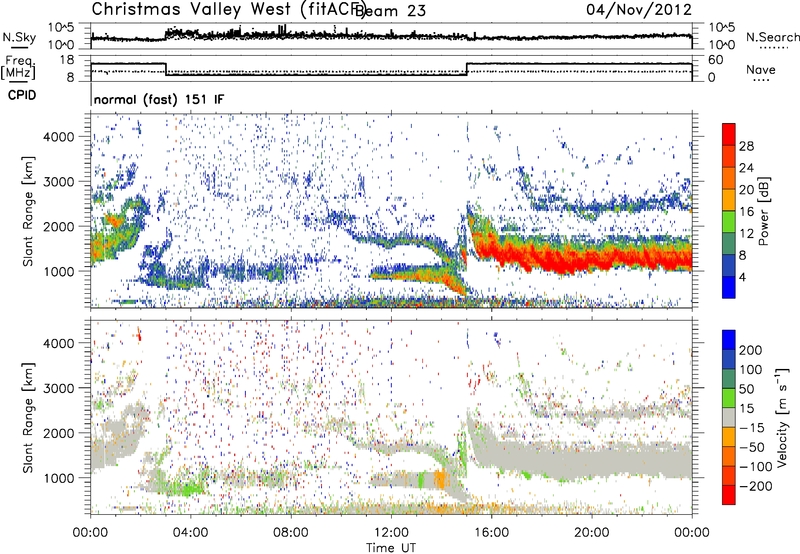Click the '04:00' time axis tick label
This screenshot has height=554, width=800.
[191, 533]
